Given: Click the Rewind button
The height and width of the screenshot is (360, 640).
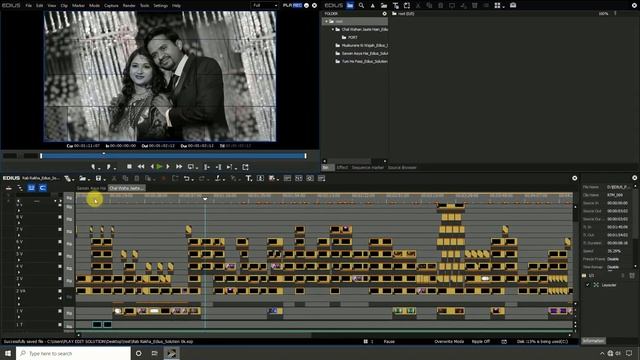Looking at the screenshot, I should coord(141,167).
